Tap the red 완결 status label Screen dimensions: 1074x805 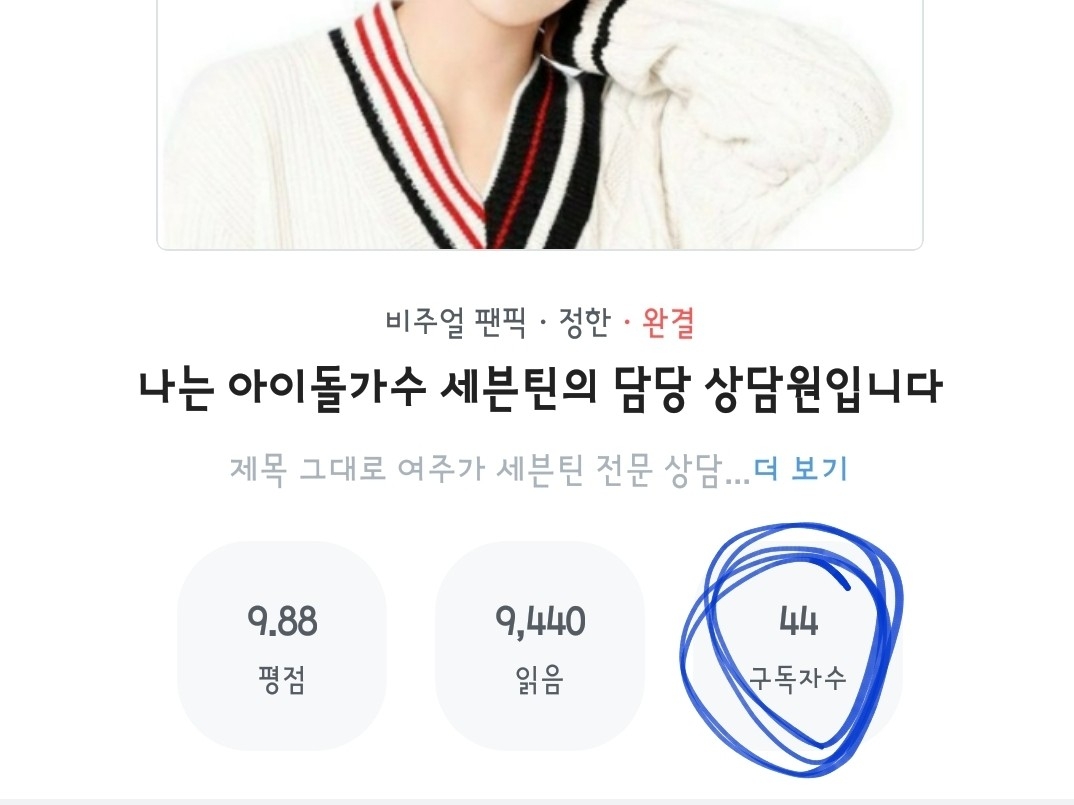click(669, 322)
